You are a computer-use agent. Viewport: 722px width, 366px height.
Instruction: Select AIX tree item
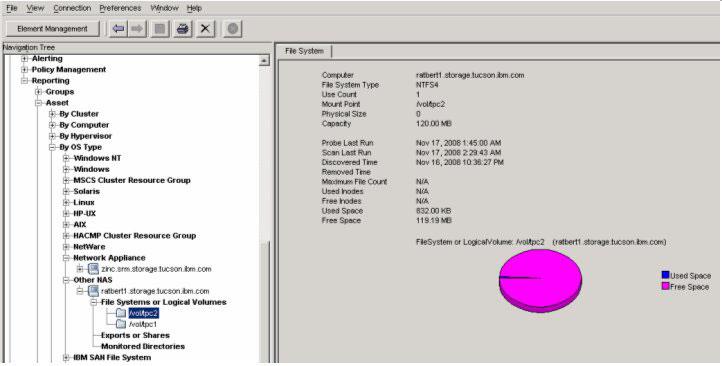80,224
